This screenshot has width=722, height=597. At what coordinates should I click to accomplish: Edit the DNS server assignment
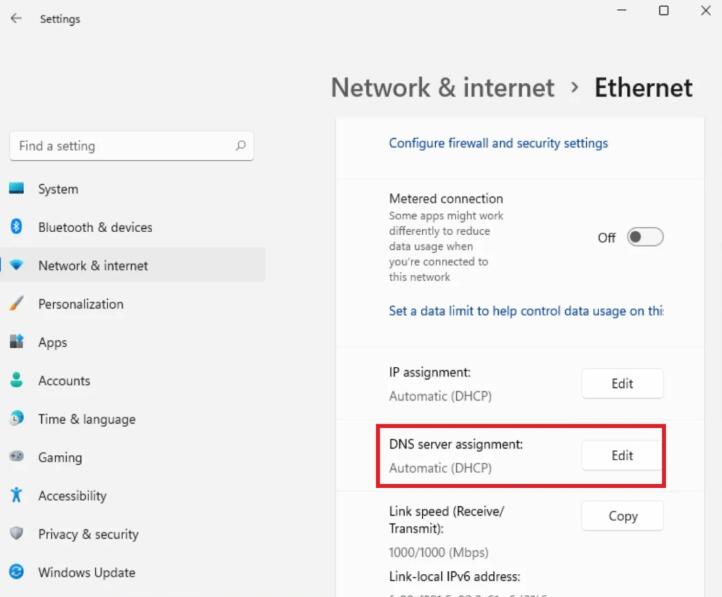pyautogui.click(x=622, y=455)
